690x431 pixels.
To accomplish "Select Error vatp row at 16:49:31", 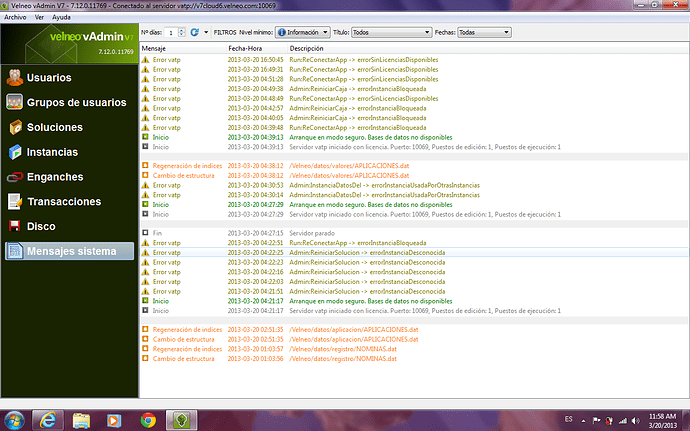I will pyautogui.click(x=414, y=69).
